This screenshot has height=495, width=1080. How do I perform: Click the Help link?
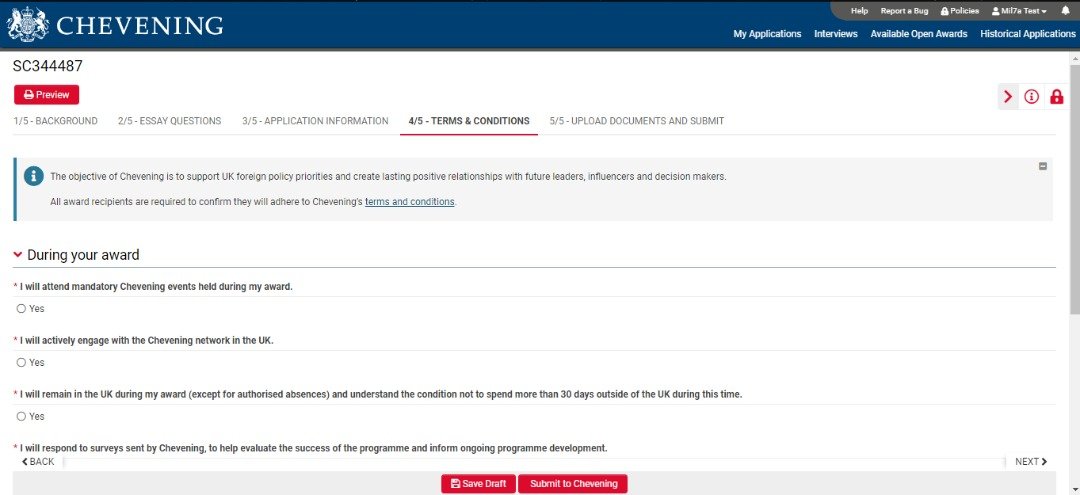[x=860, y=11]
